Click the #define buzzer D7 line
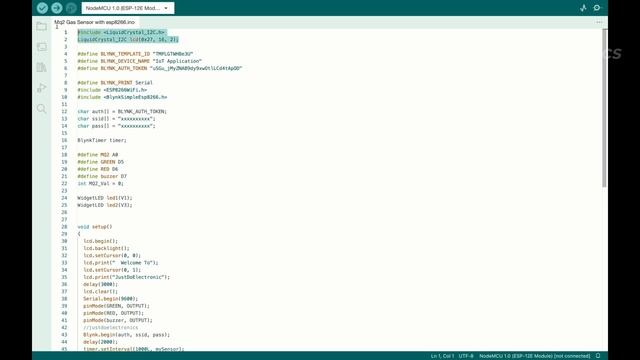The width and height of the screenshot is (640, 360). click(102, 176)
